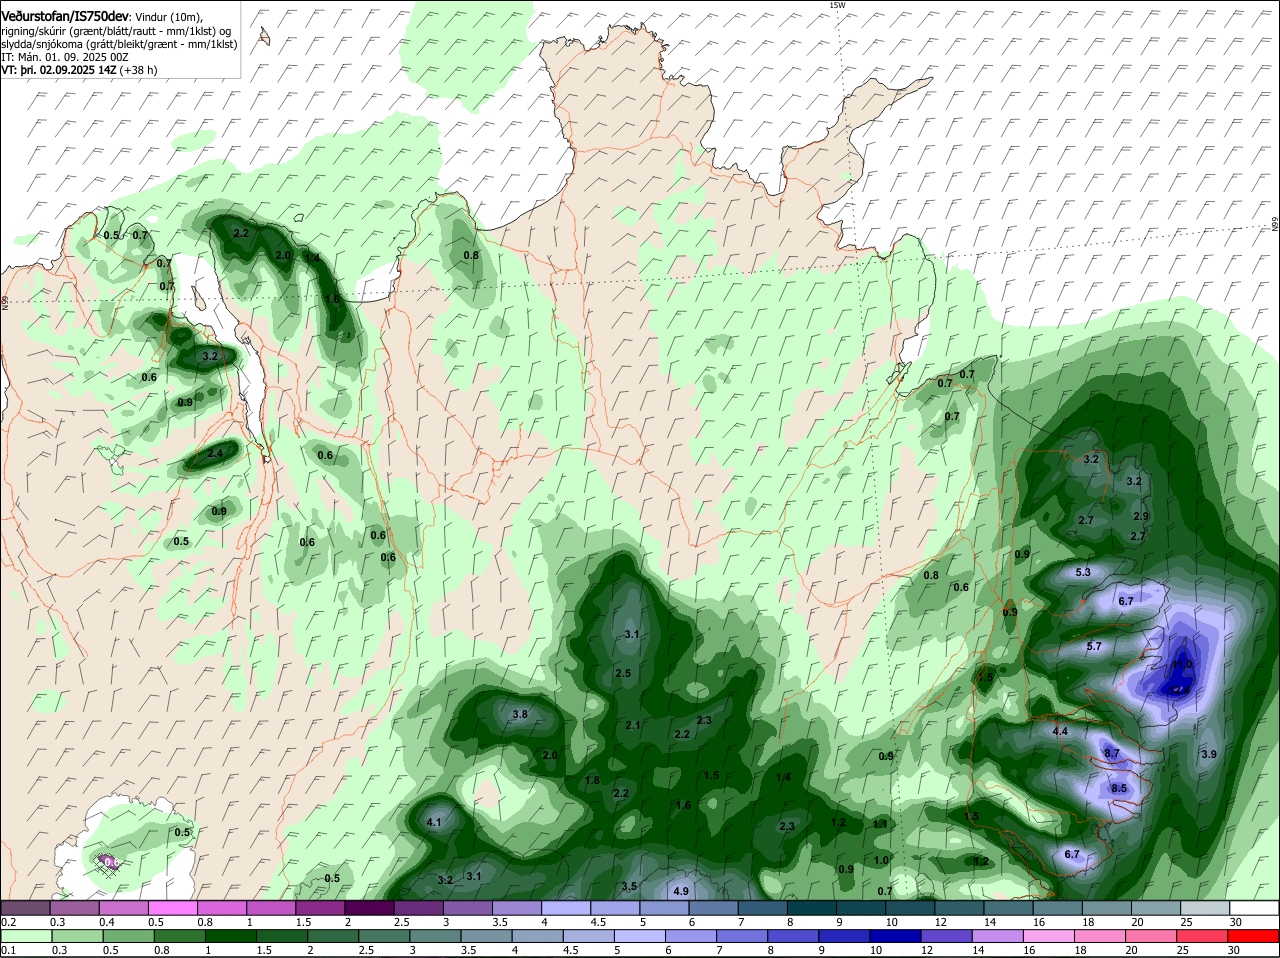This screenshot has height=958, width=1280.
Task: Click the 8.5 precipitation value
Action: pos(1119,788)
